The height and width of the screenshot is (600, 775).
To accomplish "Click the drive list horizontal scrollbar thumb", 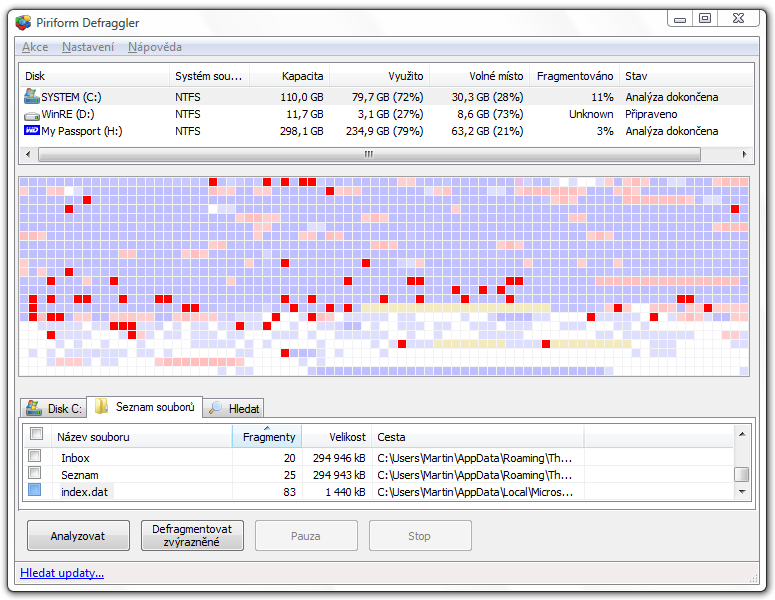I will (x=369, y=154).
